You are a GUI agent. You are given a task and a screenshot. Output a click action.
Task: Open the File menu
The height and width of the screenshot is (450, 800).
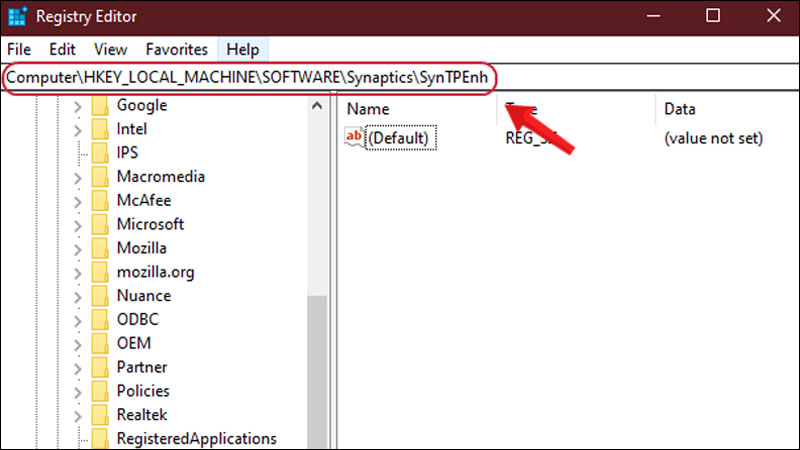(x=19, y=49)
